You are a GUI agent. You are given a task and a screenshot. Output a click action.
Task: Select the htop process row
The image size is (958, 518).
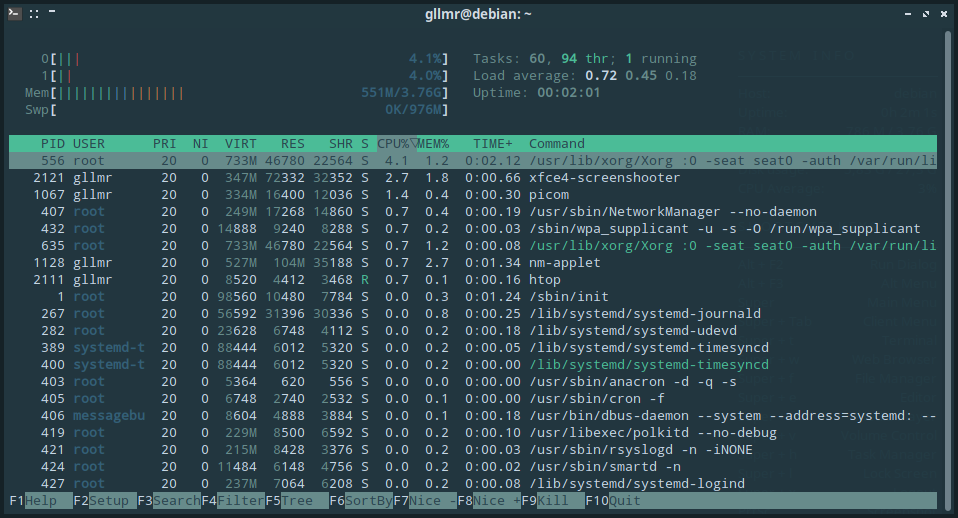[x=473, y=280]
